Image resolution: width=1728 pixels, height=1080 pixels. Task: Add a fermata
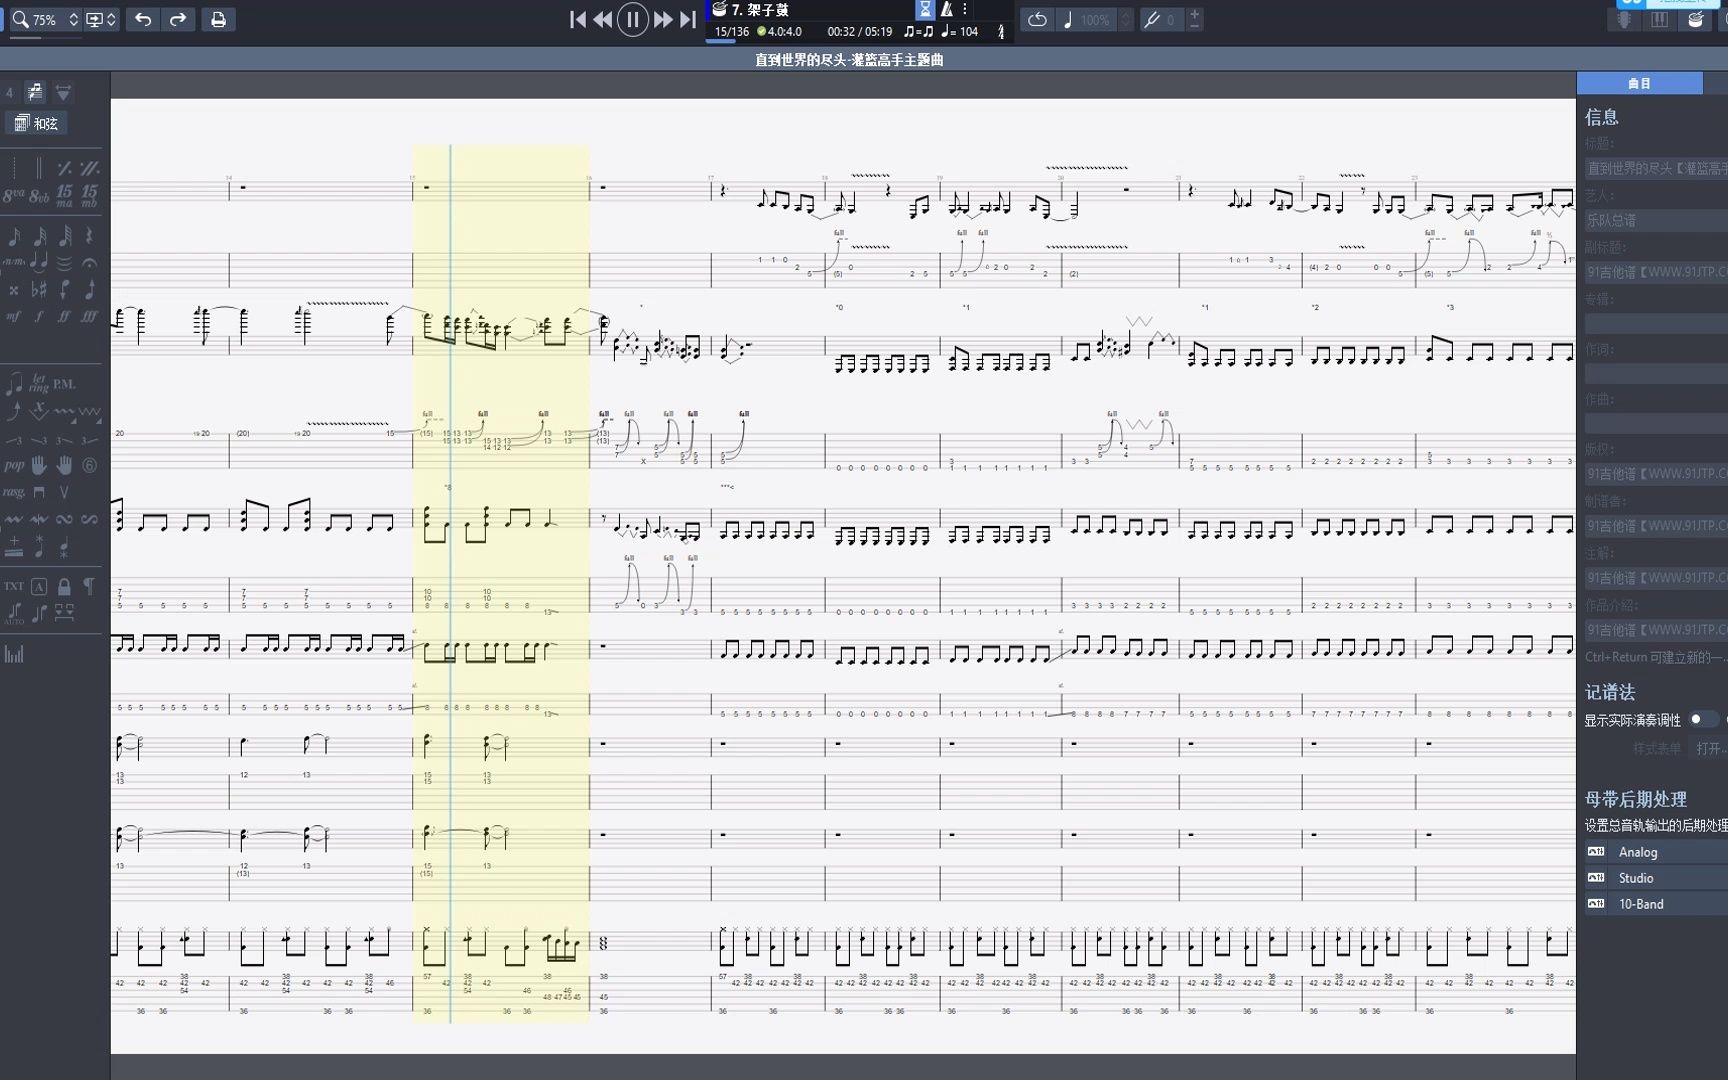89,263
